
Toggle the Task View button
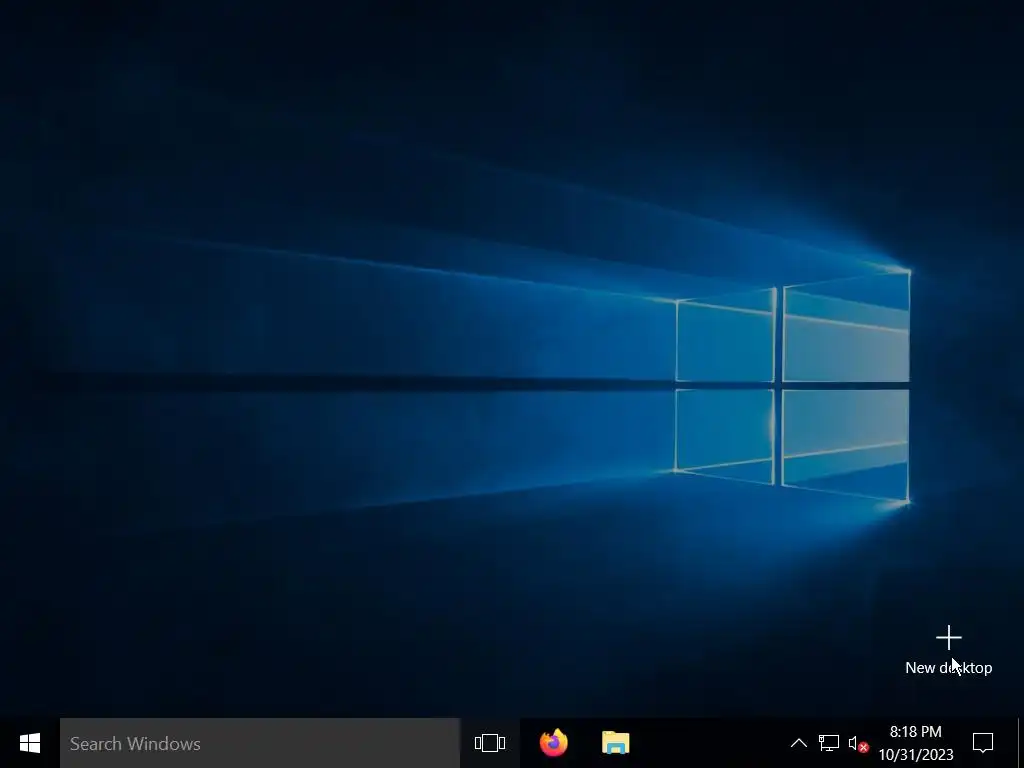pos(490,743)
